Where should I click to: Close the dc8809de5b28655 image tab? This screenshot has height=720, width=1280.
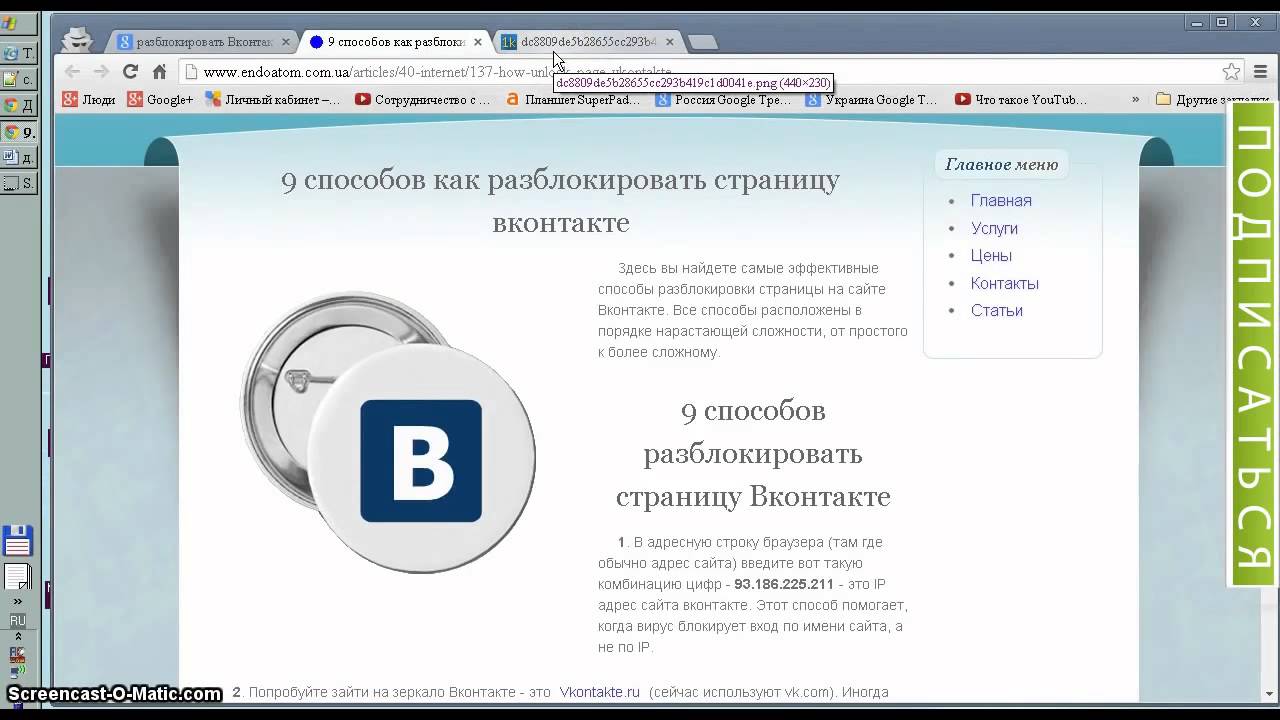point(669,42)
